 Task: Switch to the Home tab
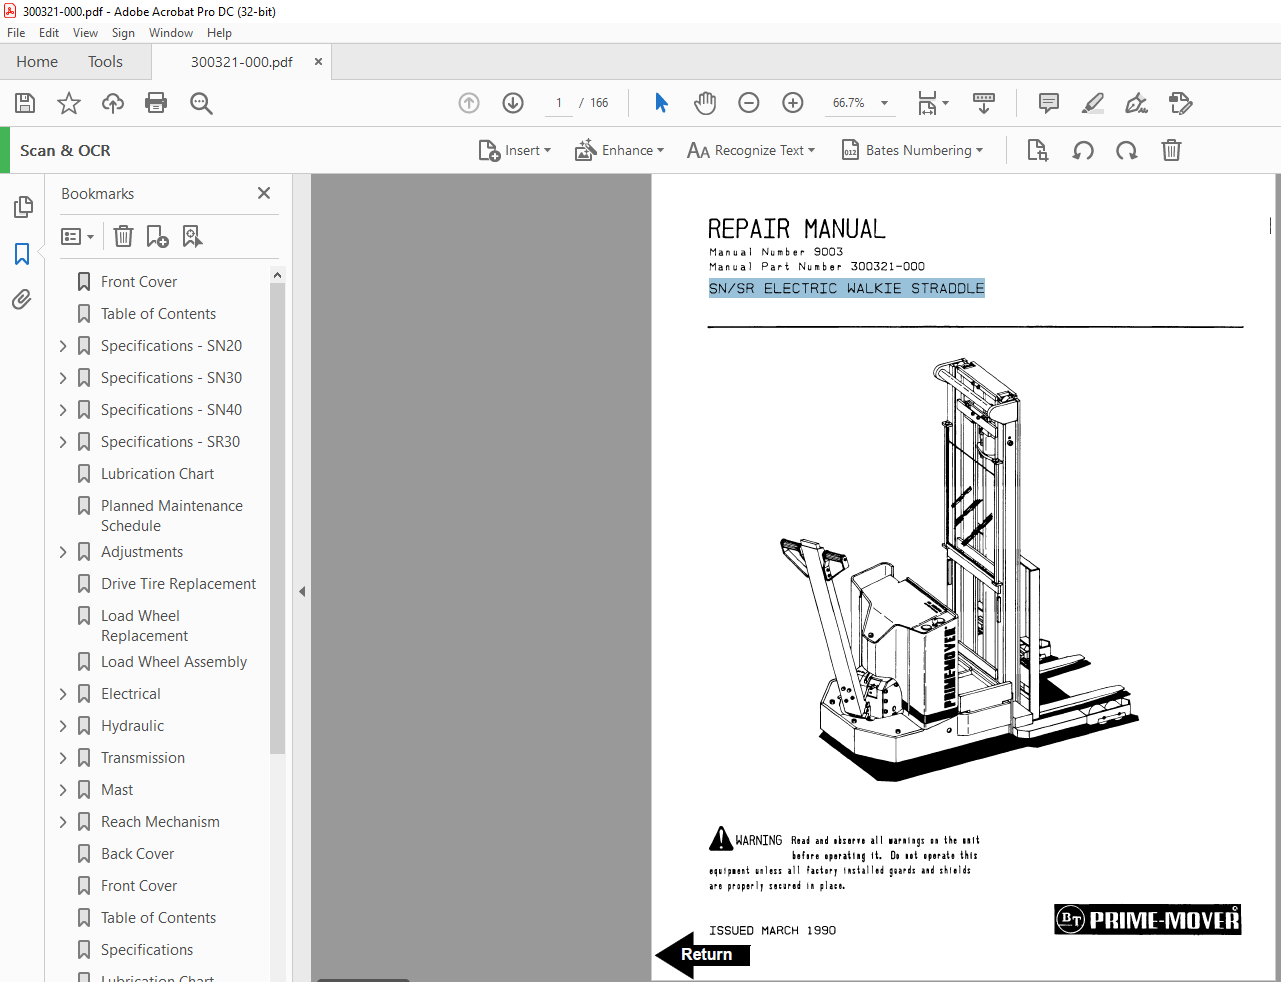tap(37, 62)
